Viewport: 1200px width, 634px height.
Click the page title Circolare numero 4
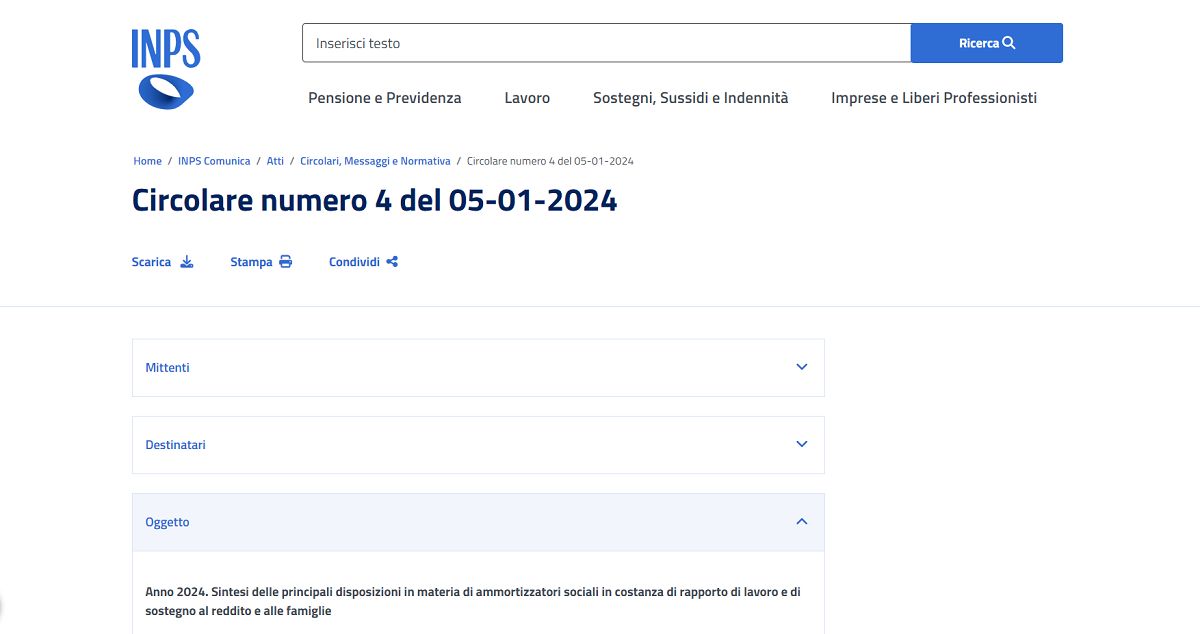[x=374, y=200]
